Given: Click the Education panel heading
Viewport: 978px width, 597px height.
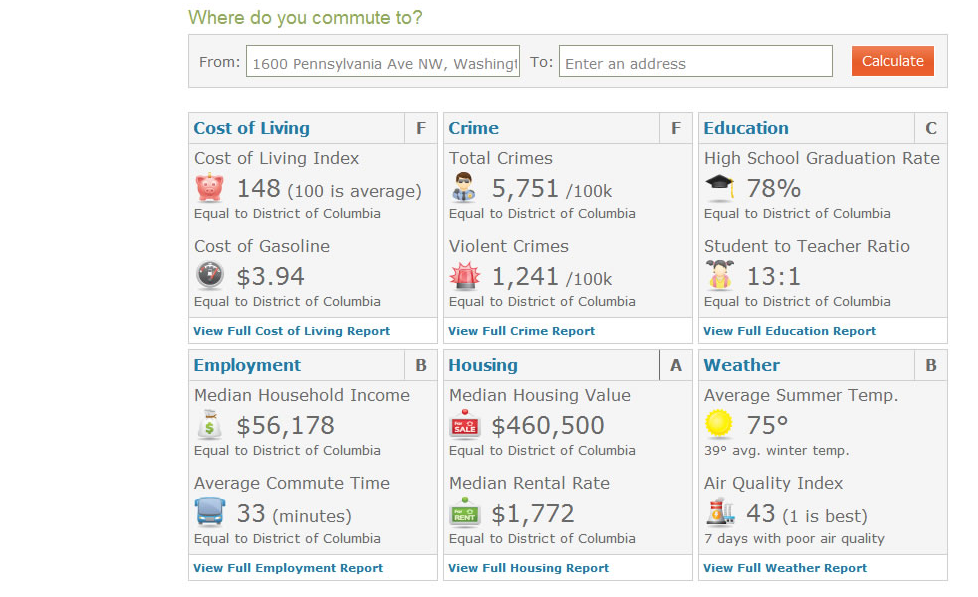Looking at the screenshot, I should click(x=745, y=128).
